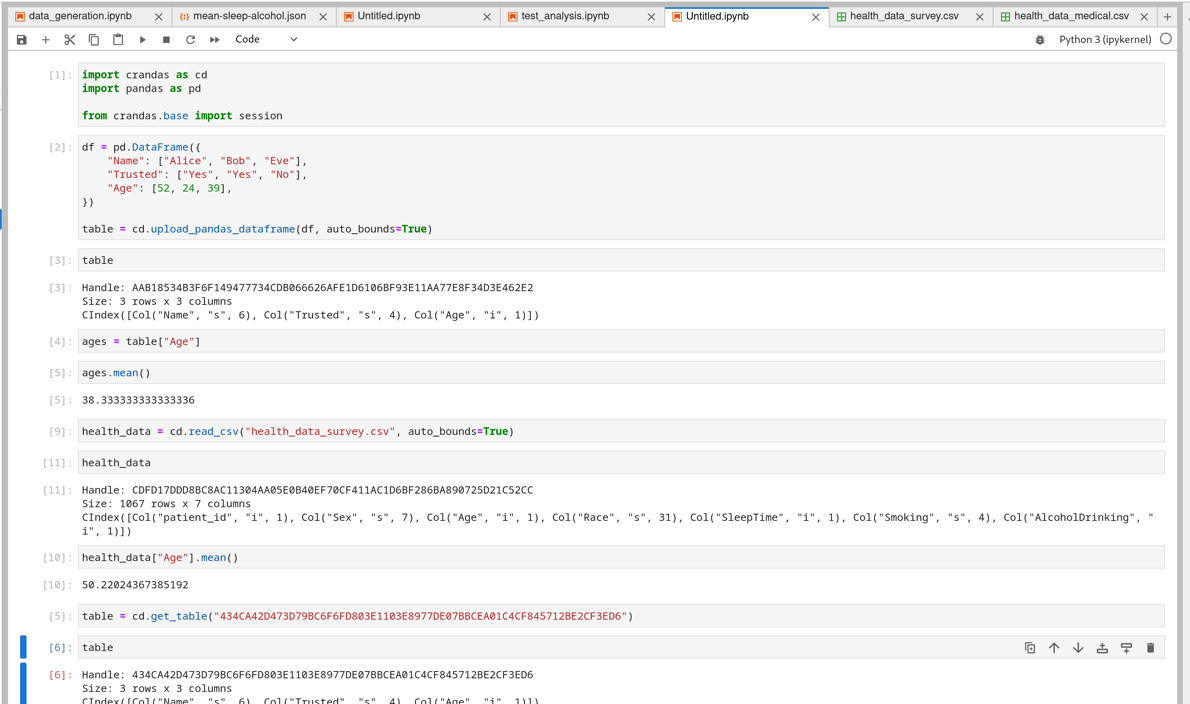Run the selected notebook cell
The height and width of the screenshot is (704, 1190).
pos(140,39)
